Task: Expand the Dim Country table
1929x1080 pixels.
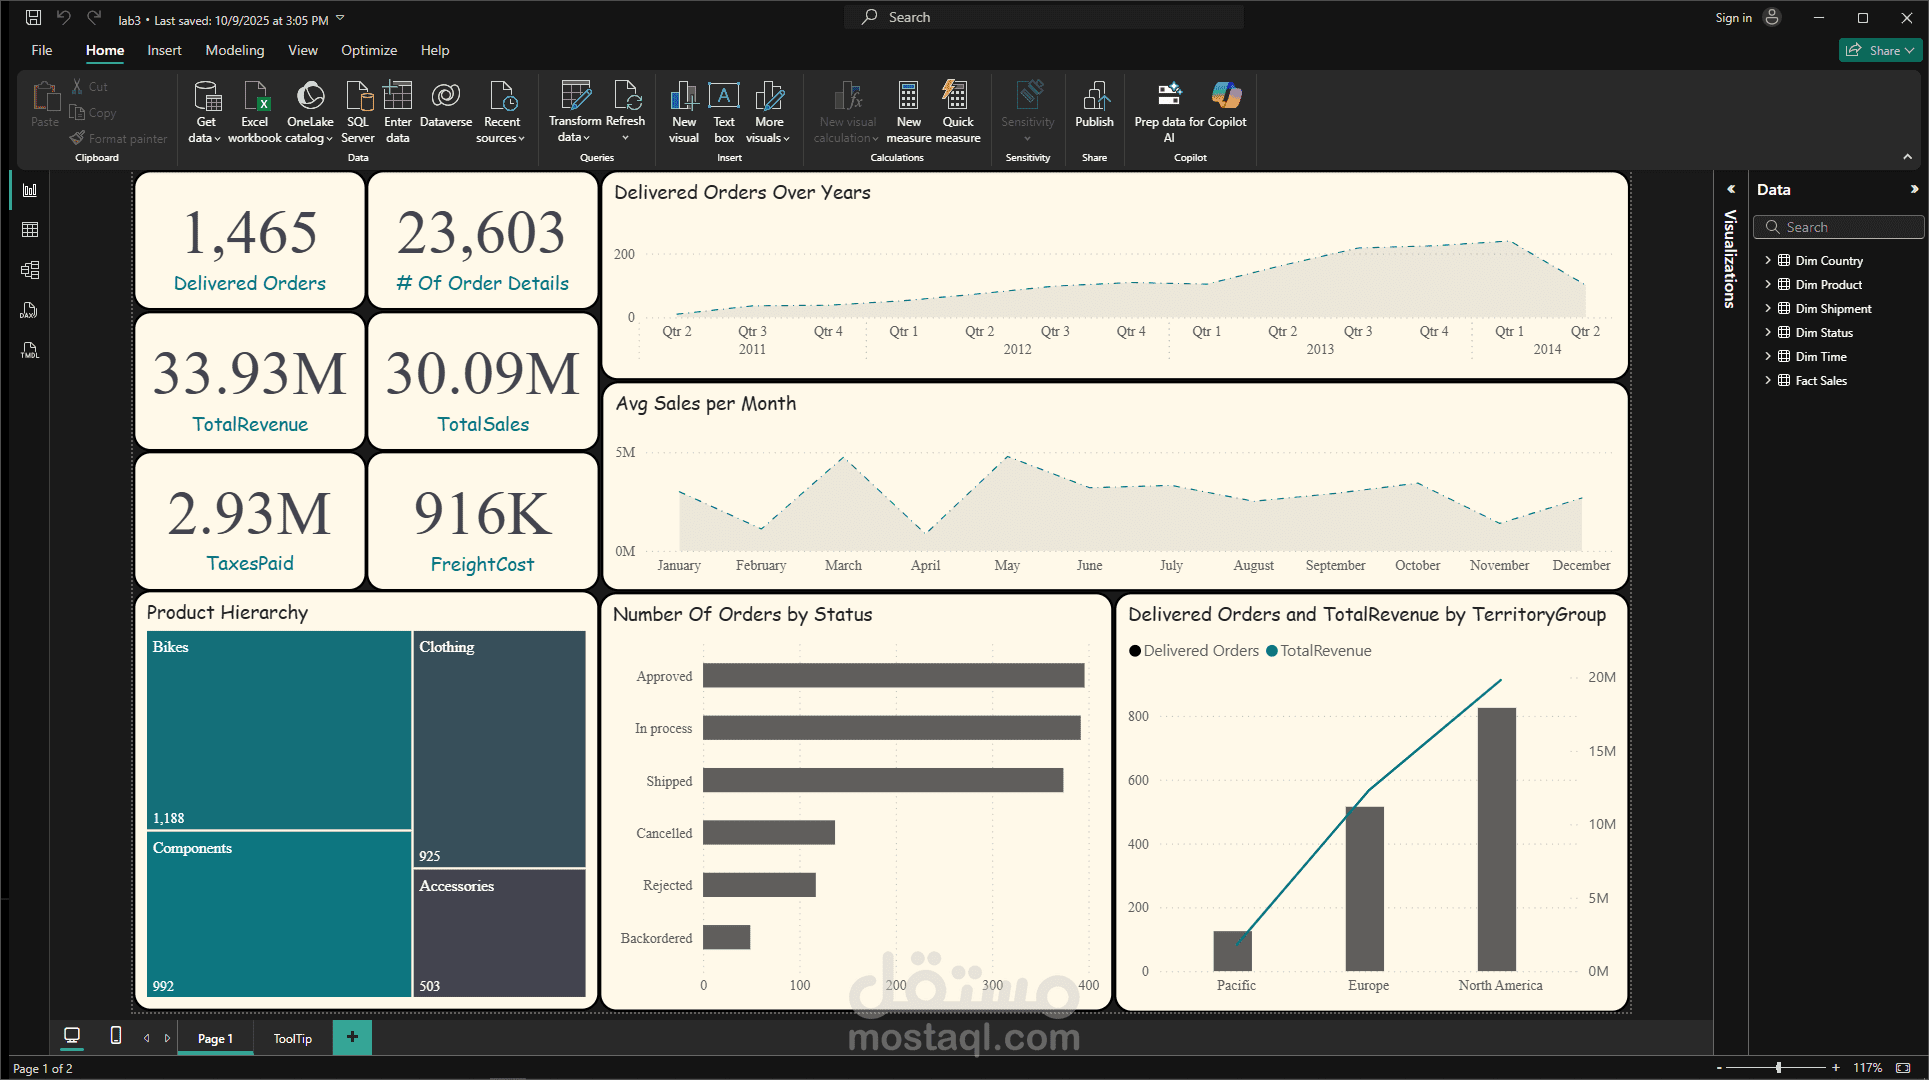Action: point(1768,261)
